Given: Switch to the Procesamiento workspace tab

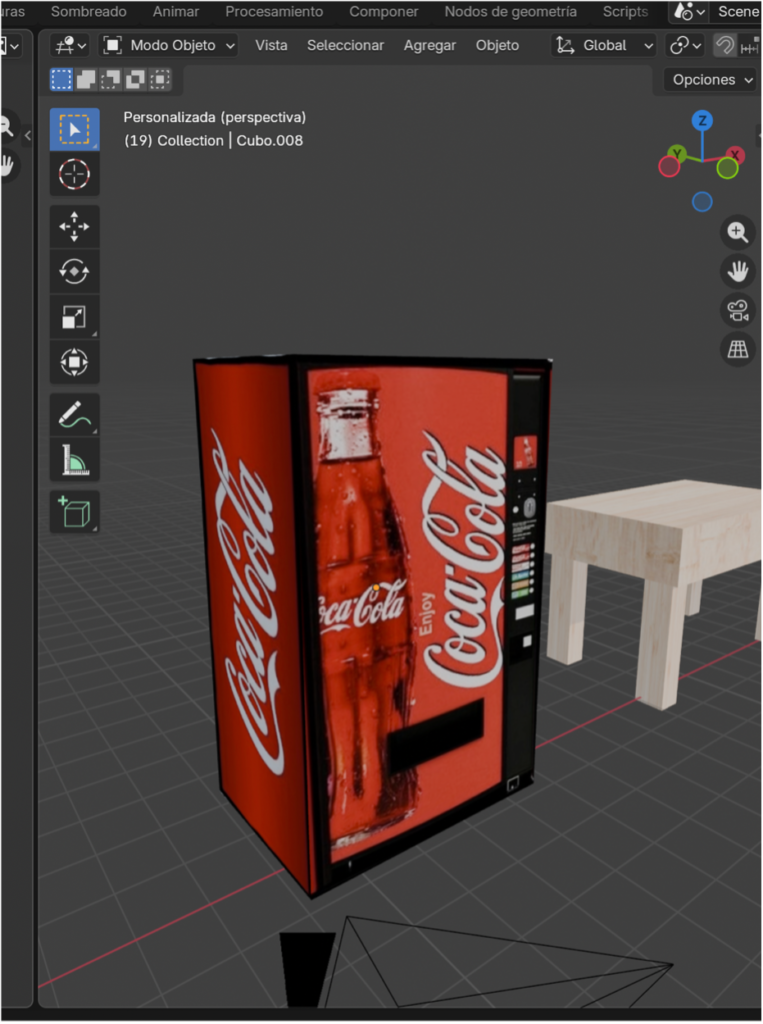Looking at the screenshot, I should 274,12.
